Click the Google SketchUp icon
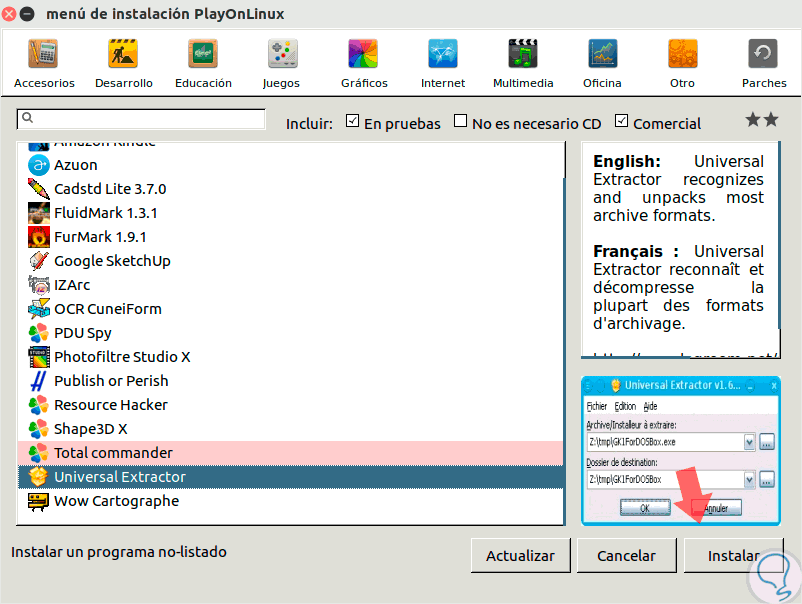The height and width of the screenshot is (604, 802). click(38, 261)
